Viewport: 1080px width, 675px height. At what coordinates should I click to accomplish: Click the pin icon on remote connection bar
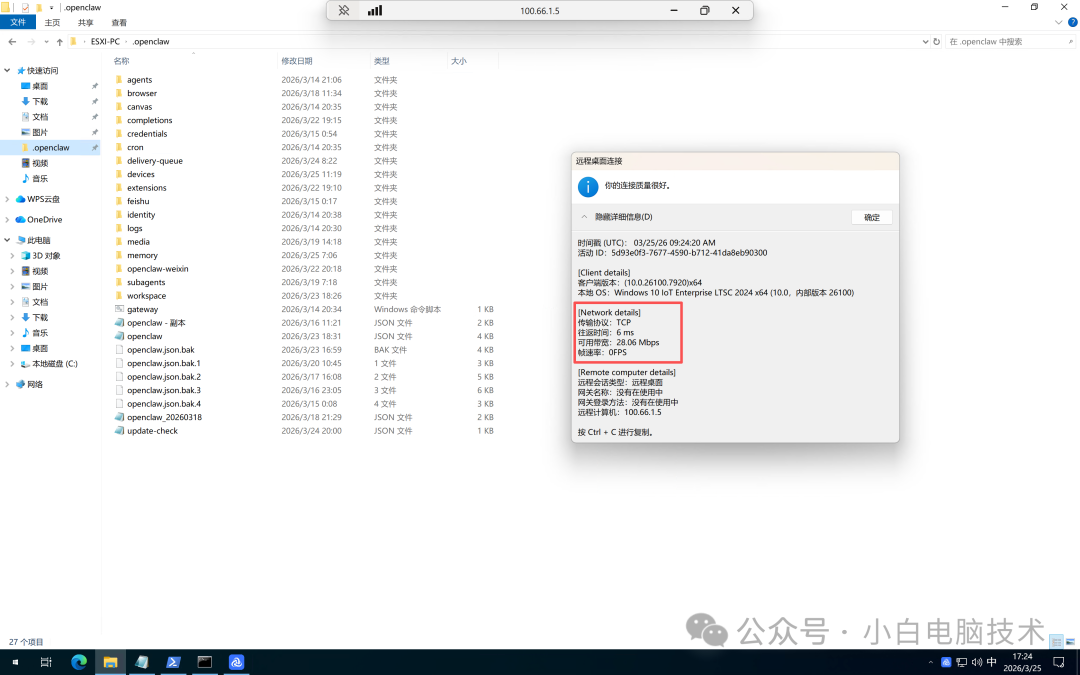[344, 10]
